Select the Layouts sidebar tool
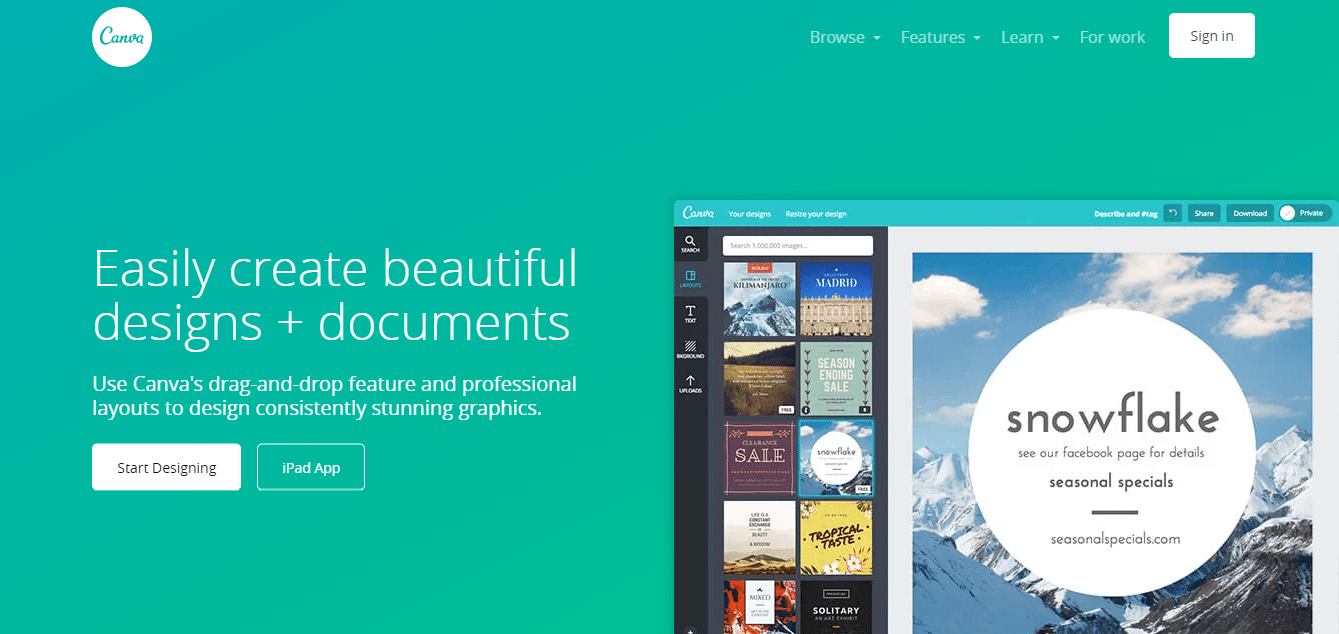1339x634 pixels. [690, 279]
